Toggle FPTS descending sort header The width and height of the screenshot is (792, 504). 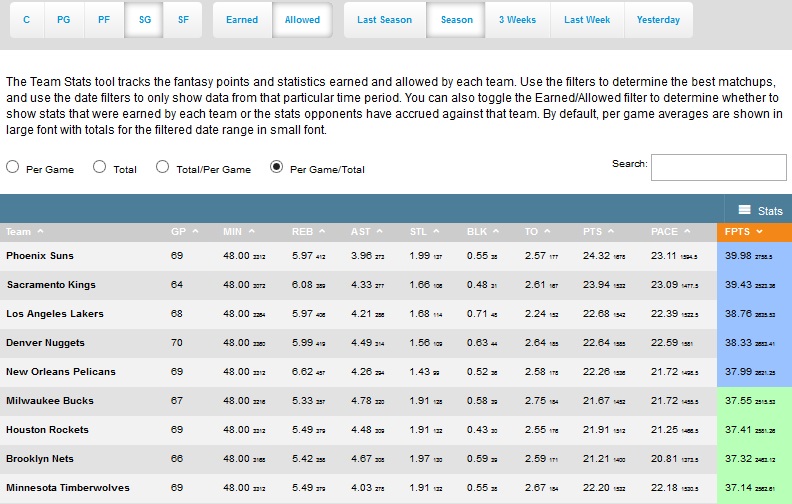coord(754,232)
